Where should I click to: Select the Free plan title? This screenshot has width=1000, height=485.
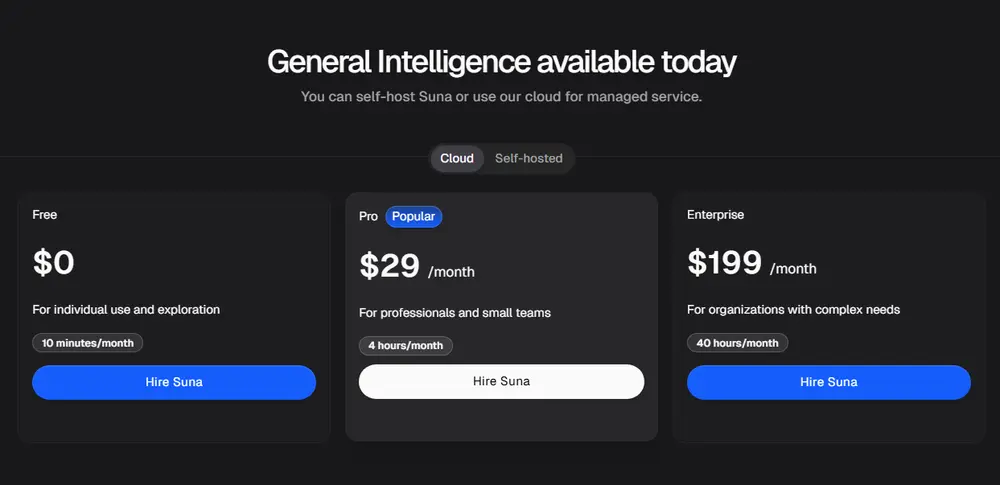[x=45, y=214]
